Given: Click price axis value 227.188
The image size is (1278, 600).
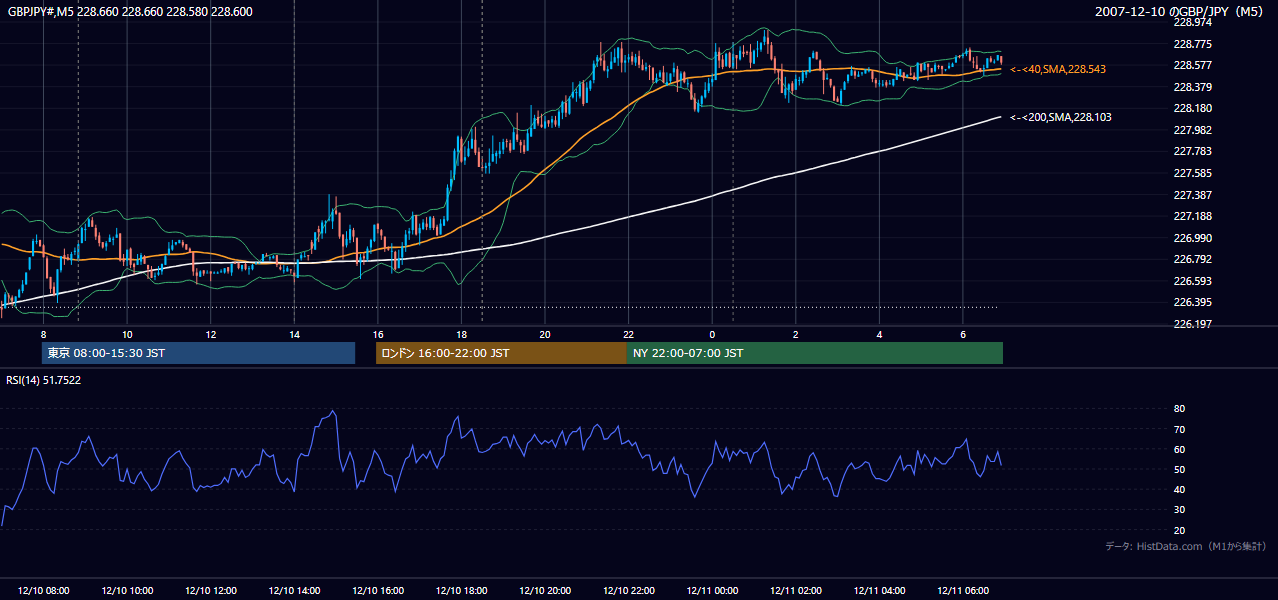Looking at the screenshot, I should coord(1193,216).
